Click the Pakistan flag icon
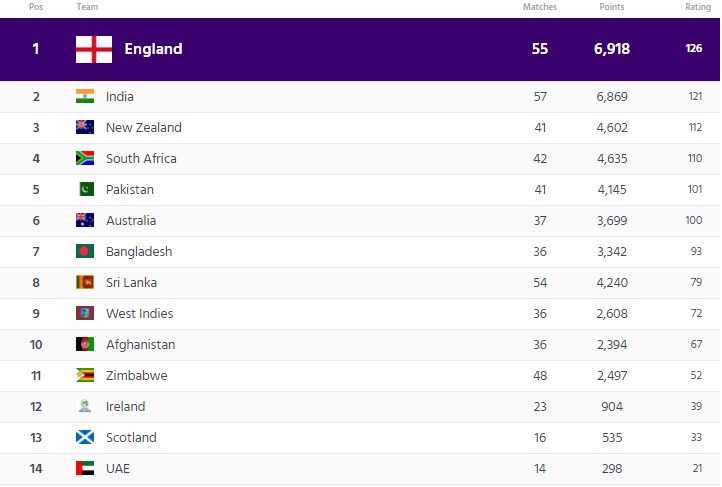The width and height of the screenshot is (722, 487). click(x=85, y=190)
